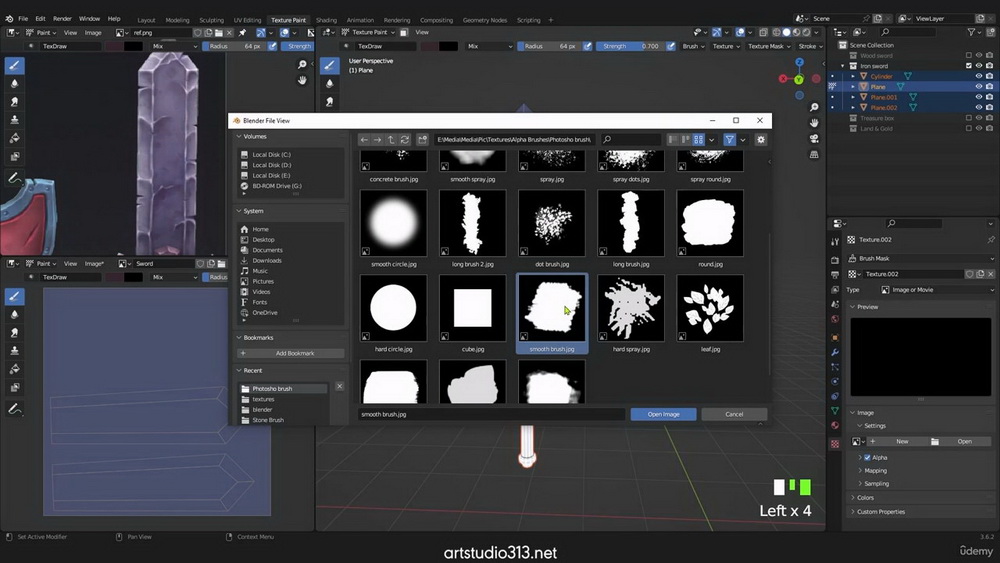Switch to horizontal list display mode
This screenshot has height=563, width=1000.
(686, 140)
